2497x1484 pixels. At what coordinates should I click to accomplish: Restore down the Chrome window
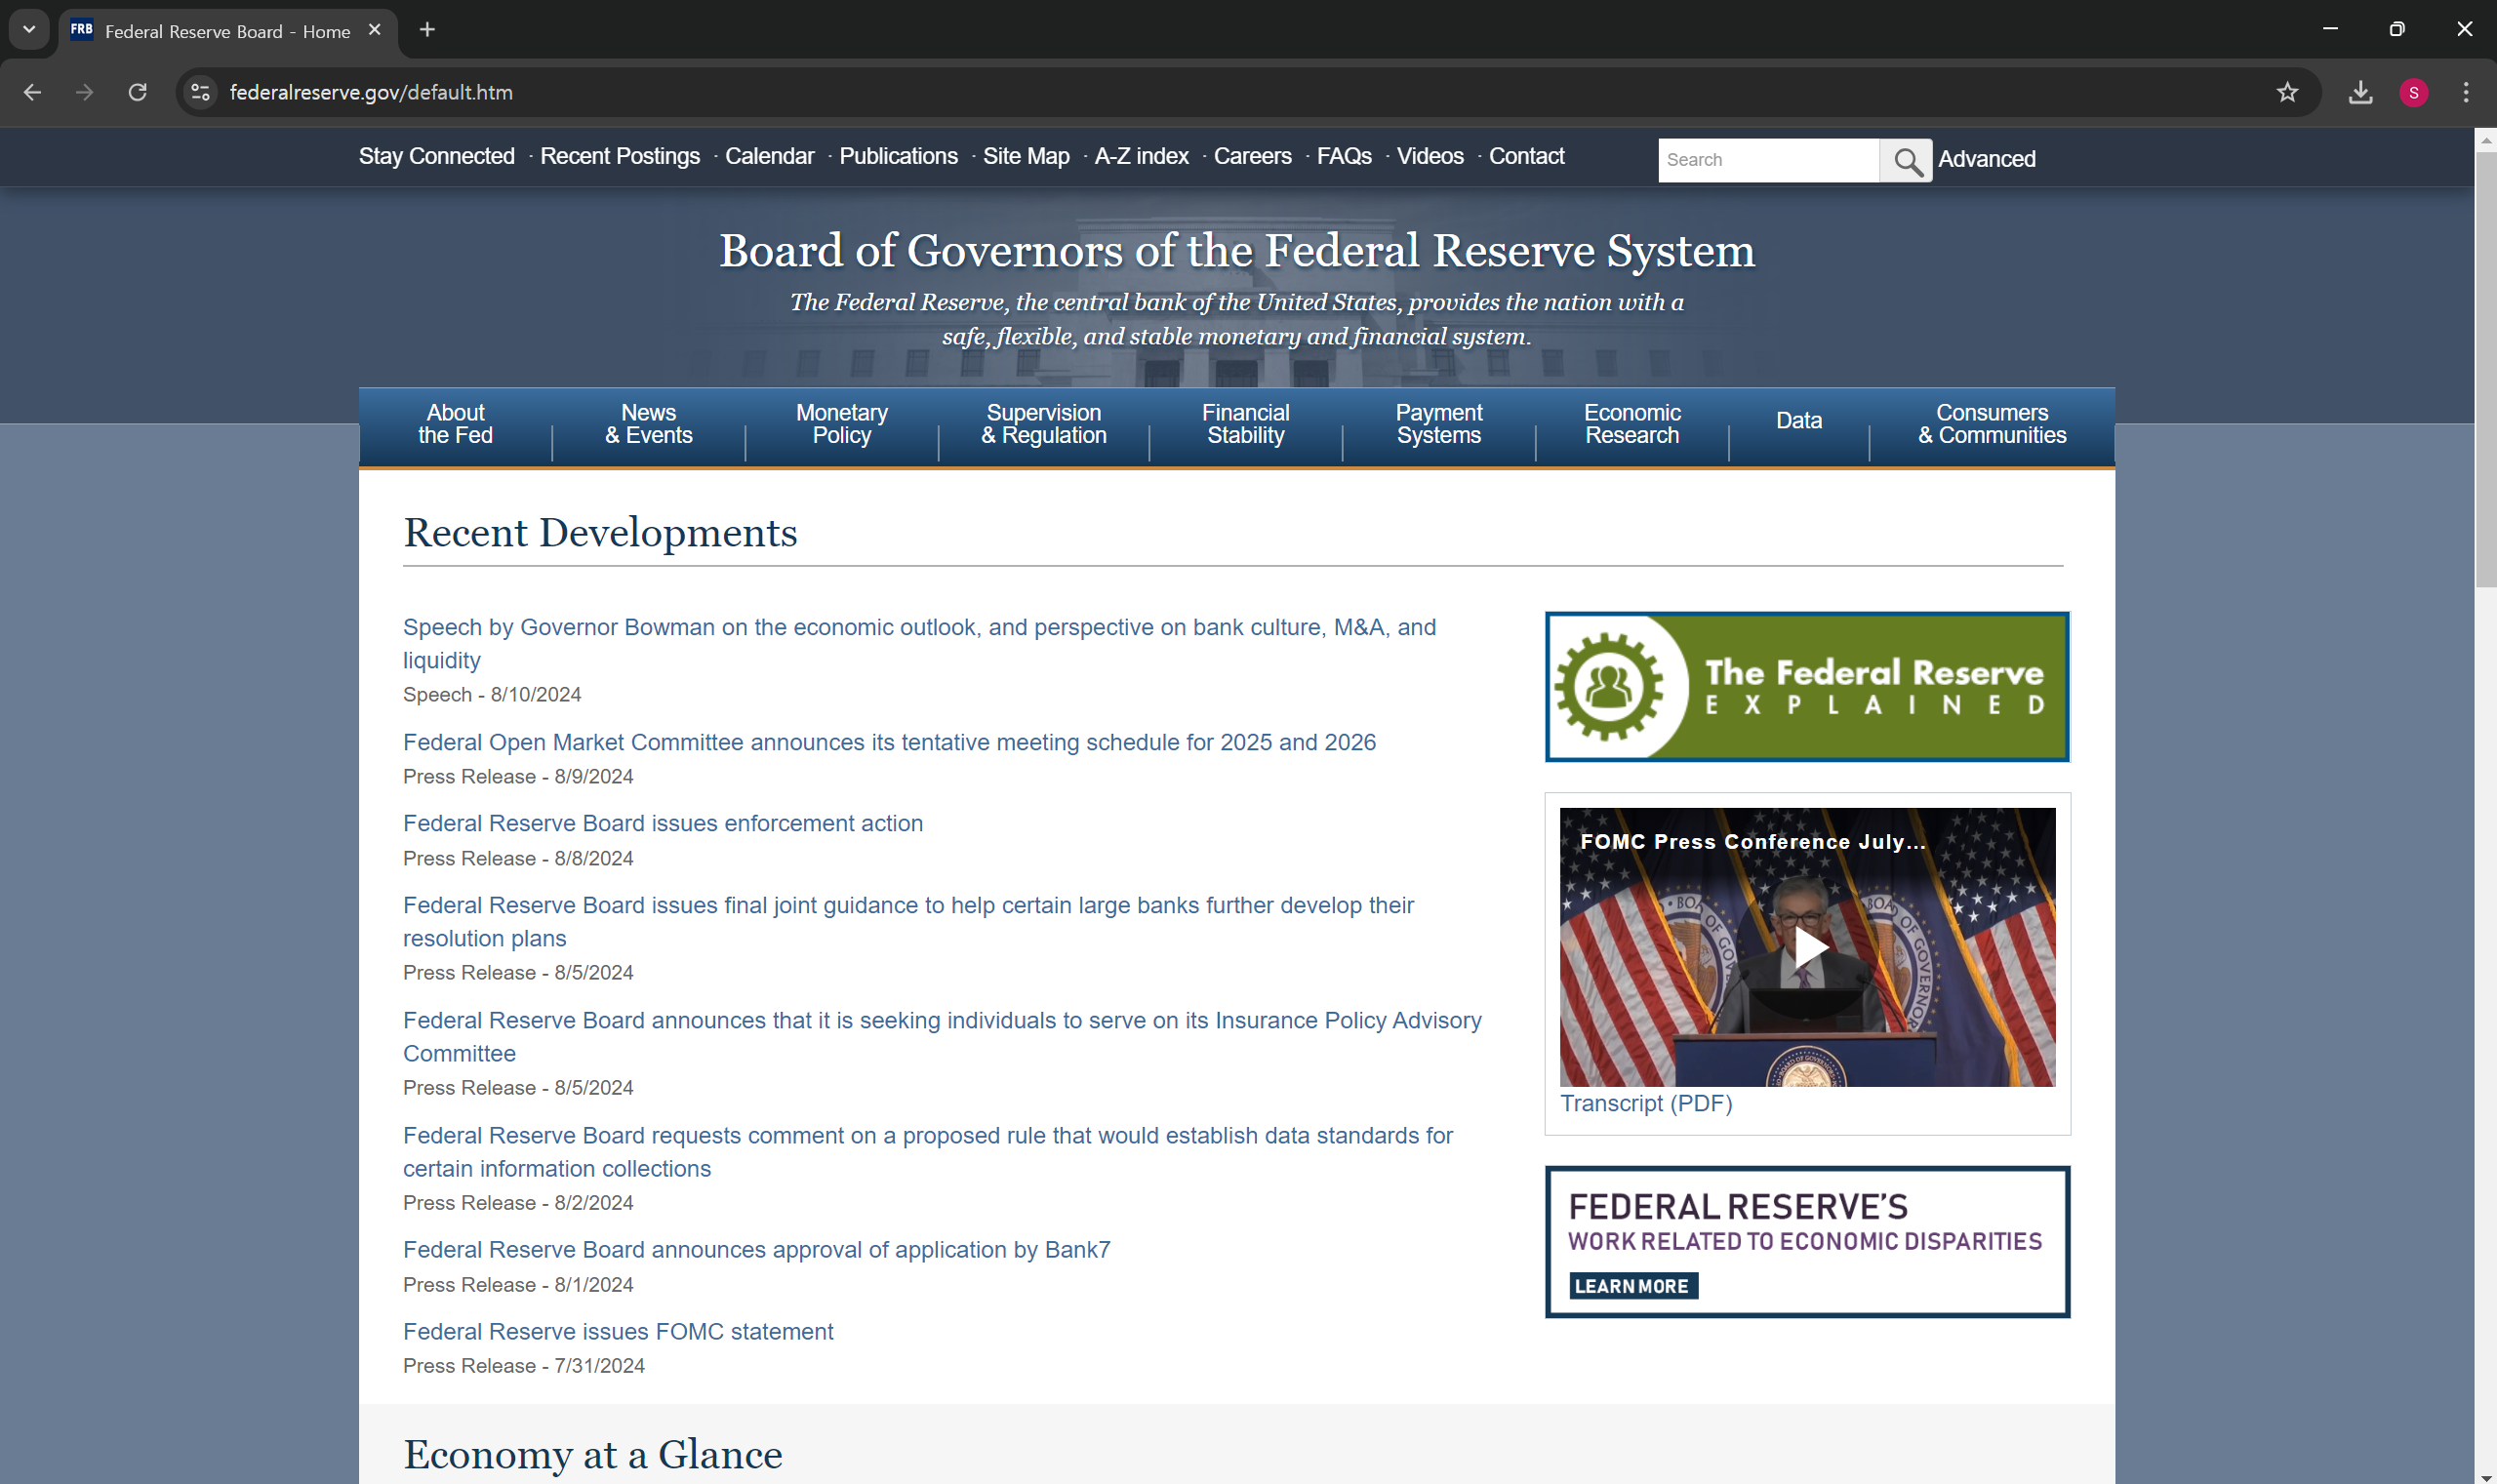click(2397, 29)
